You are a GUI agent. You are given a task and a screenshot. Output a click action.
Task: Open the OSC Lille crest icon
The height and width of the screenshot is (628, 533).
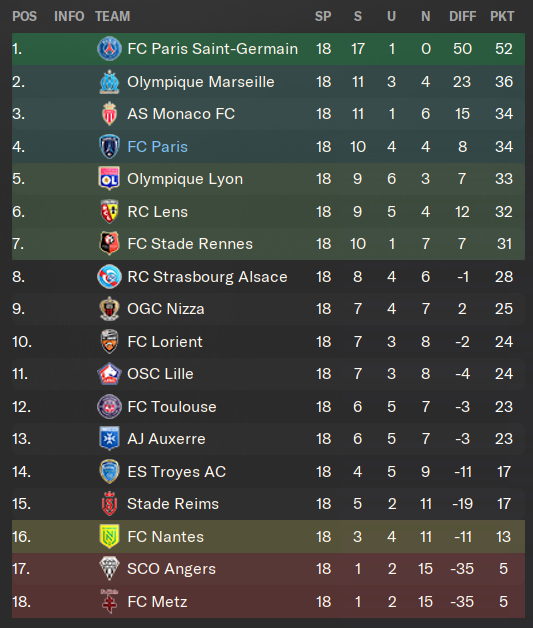point(109,374)
